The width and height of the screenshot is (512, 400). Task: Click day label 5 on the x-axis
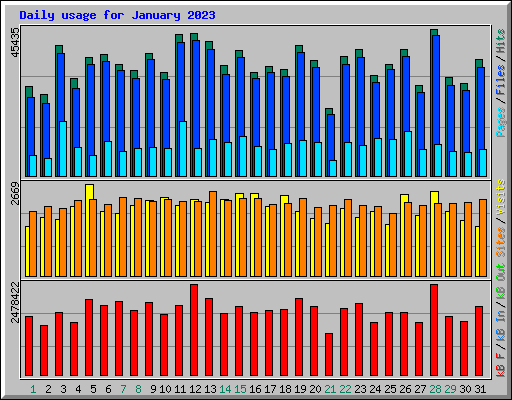tap(93, 389)
